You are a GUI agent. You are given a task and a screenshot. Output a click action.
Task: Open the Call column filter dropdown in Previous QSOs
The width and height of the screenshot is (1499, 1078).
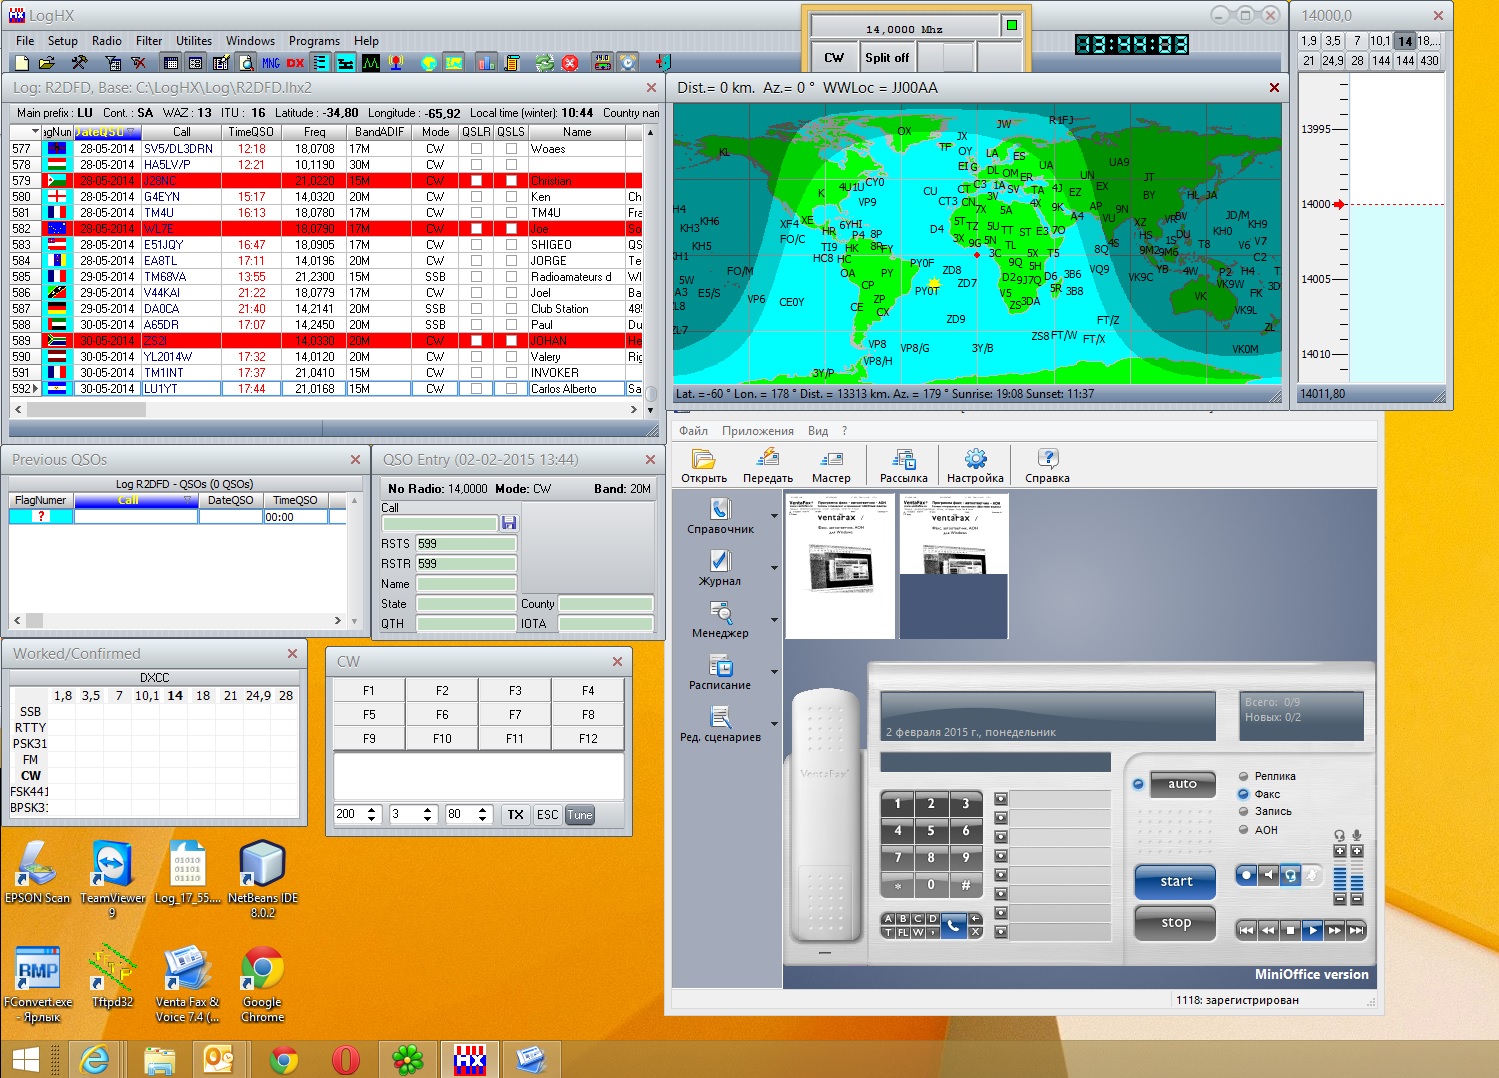coord(187,500)
